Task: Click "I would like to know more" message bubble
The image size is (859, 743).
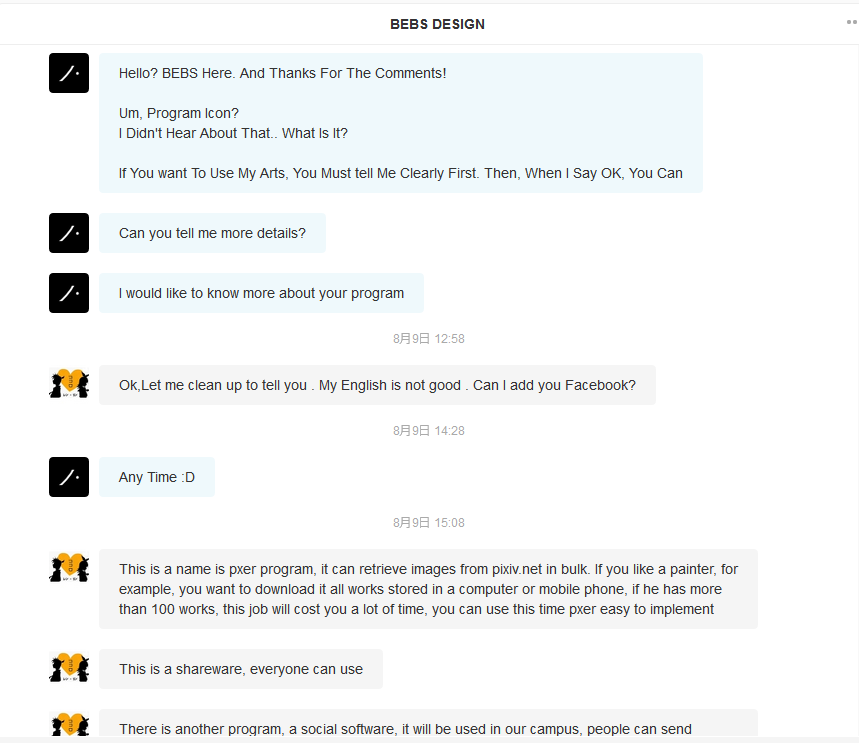Action: tap(261, 293)
